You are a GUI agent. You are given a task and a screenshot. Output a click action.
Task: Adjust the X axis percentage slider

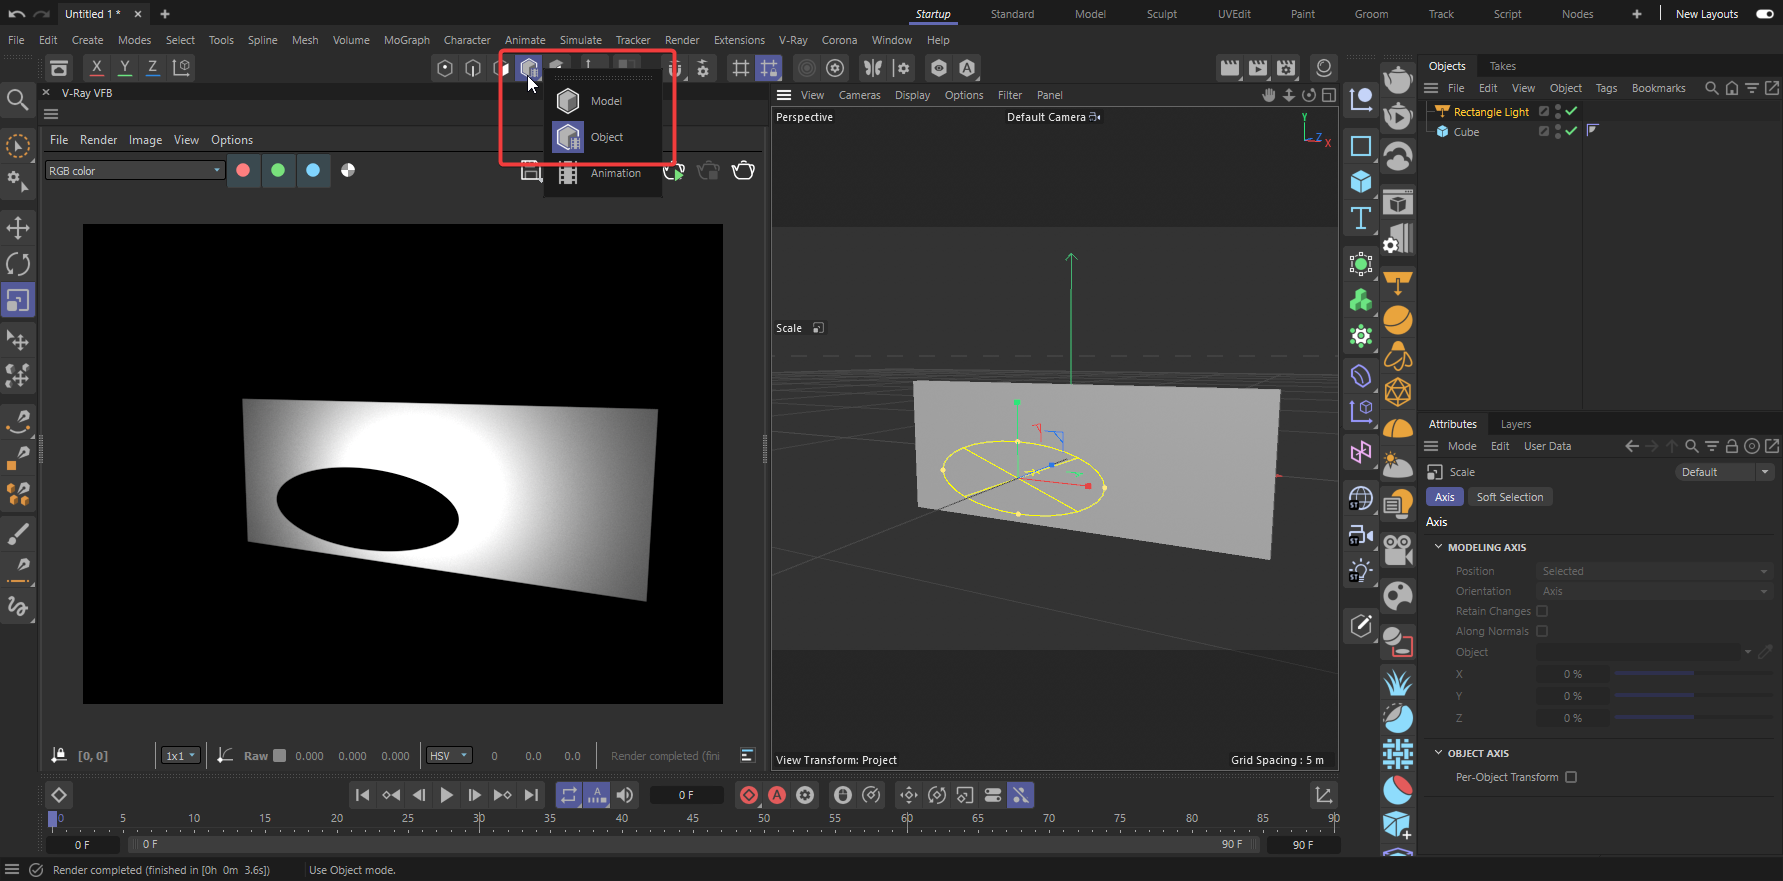pyautogui.click(x=1693, y=674)
